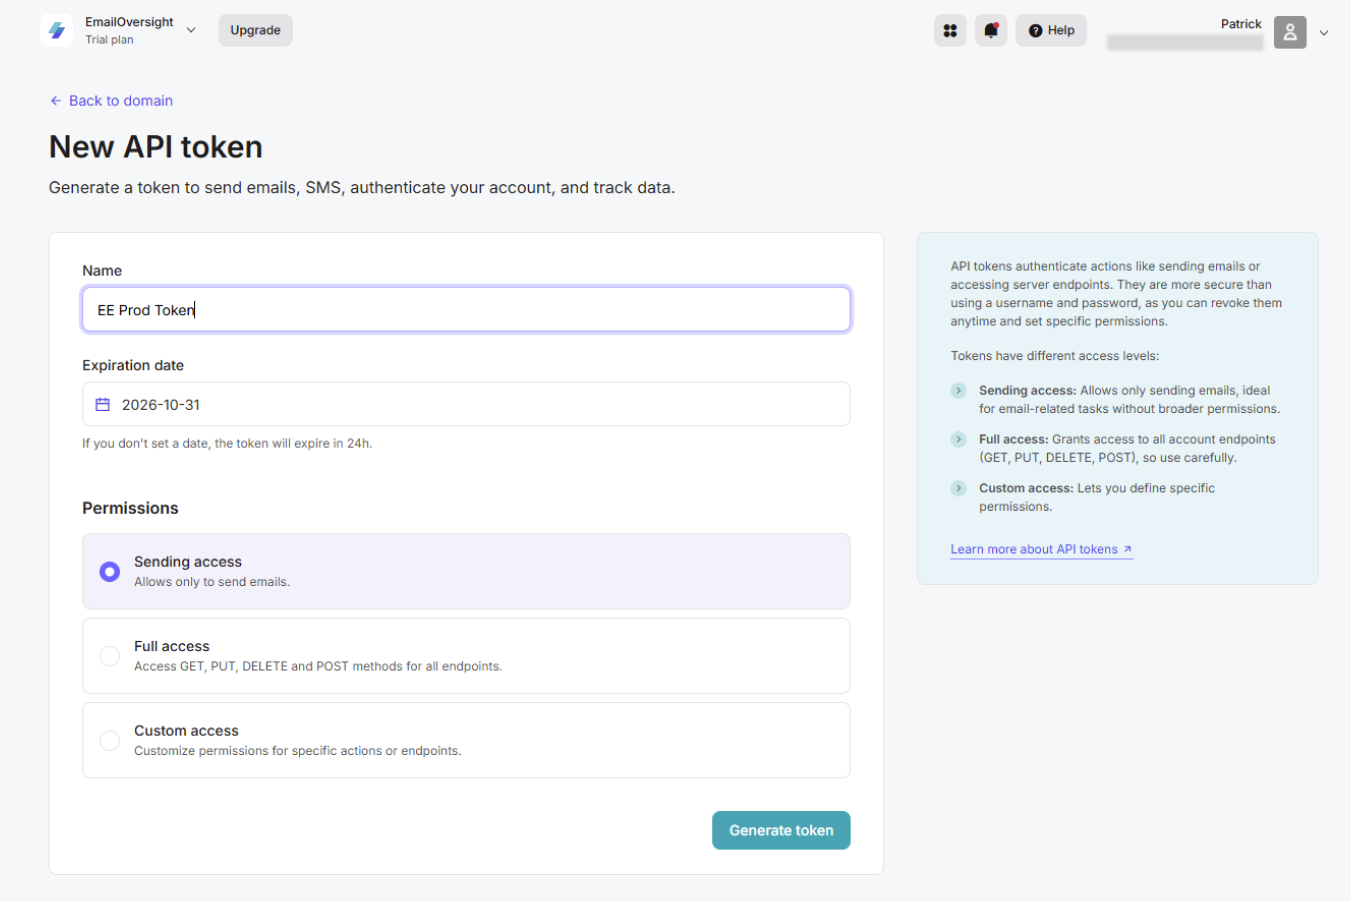
Task: Click Generate token button
Action: 780,830
